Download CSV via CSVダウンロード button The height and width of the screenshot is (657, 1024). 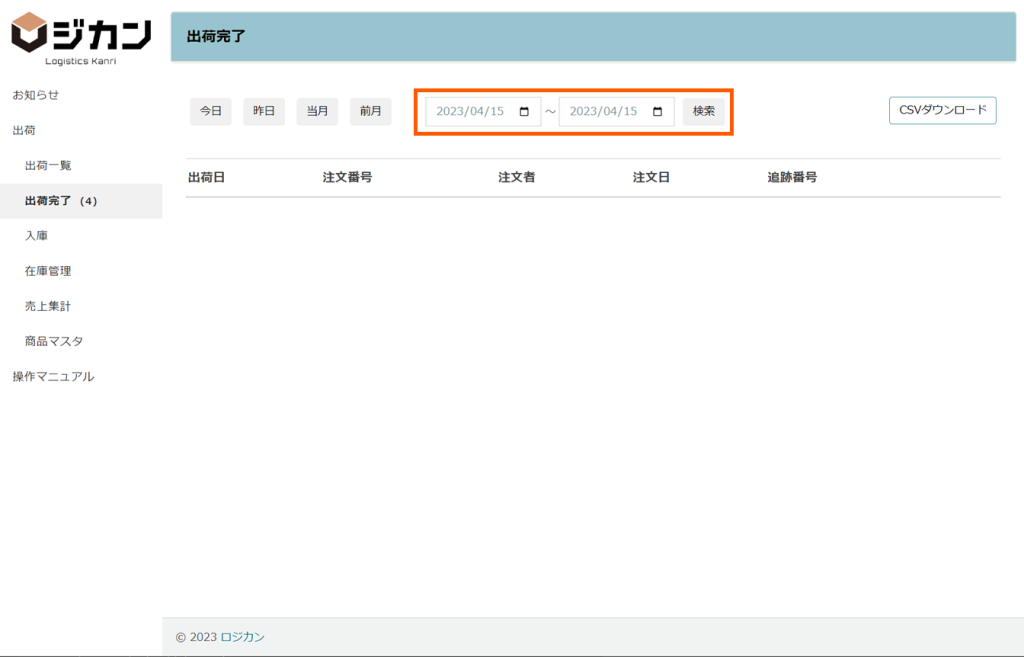(942, 110)
